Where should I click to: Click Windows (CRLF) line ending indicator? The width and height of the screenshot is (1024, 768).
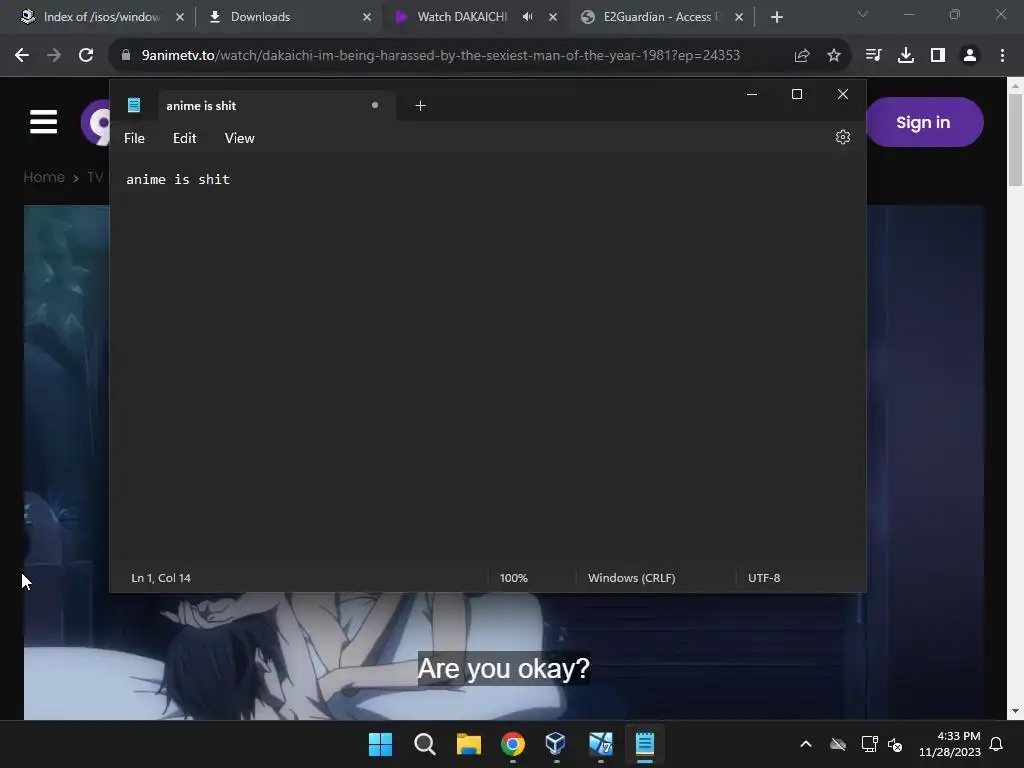[x=632, y=578]
